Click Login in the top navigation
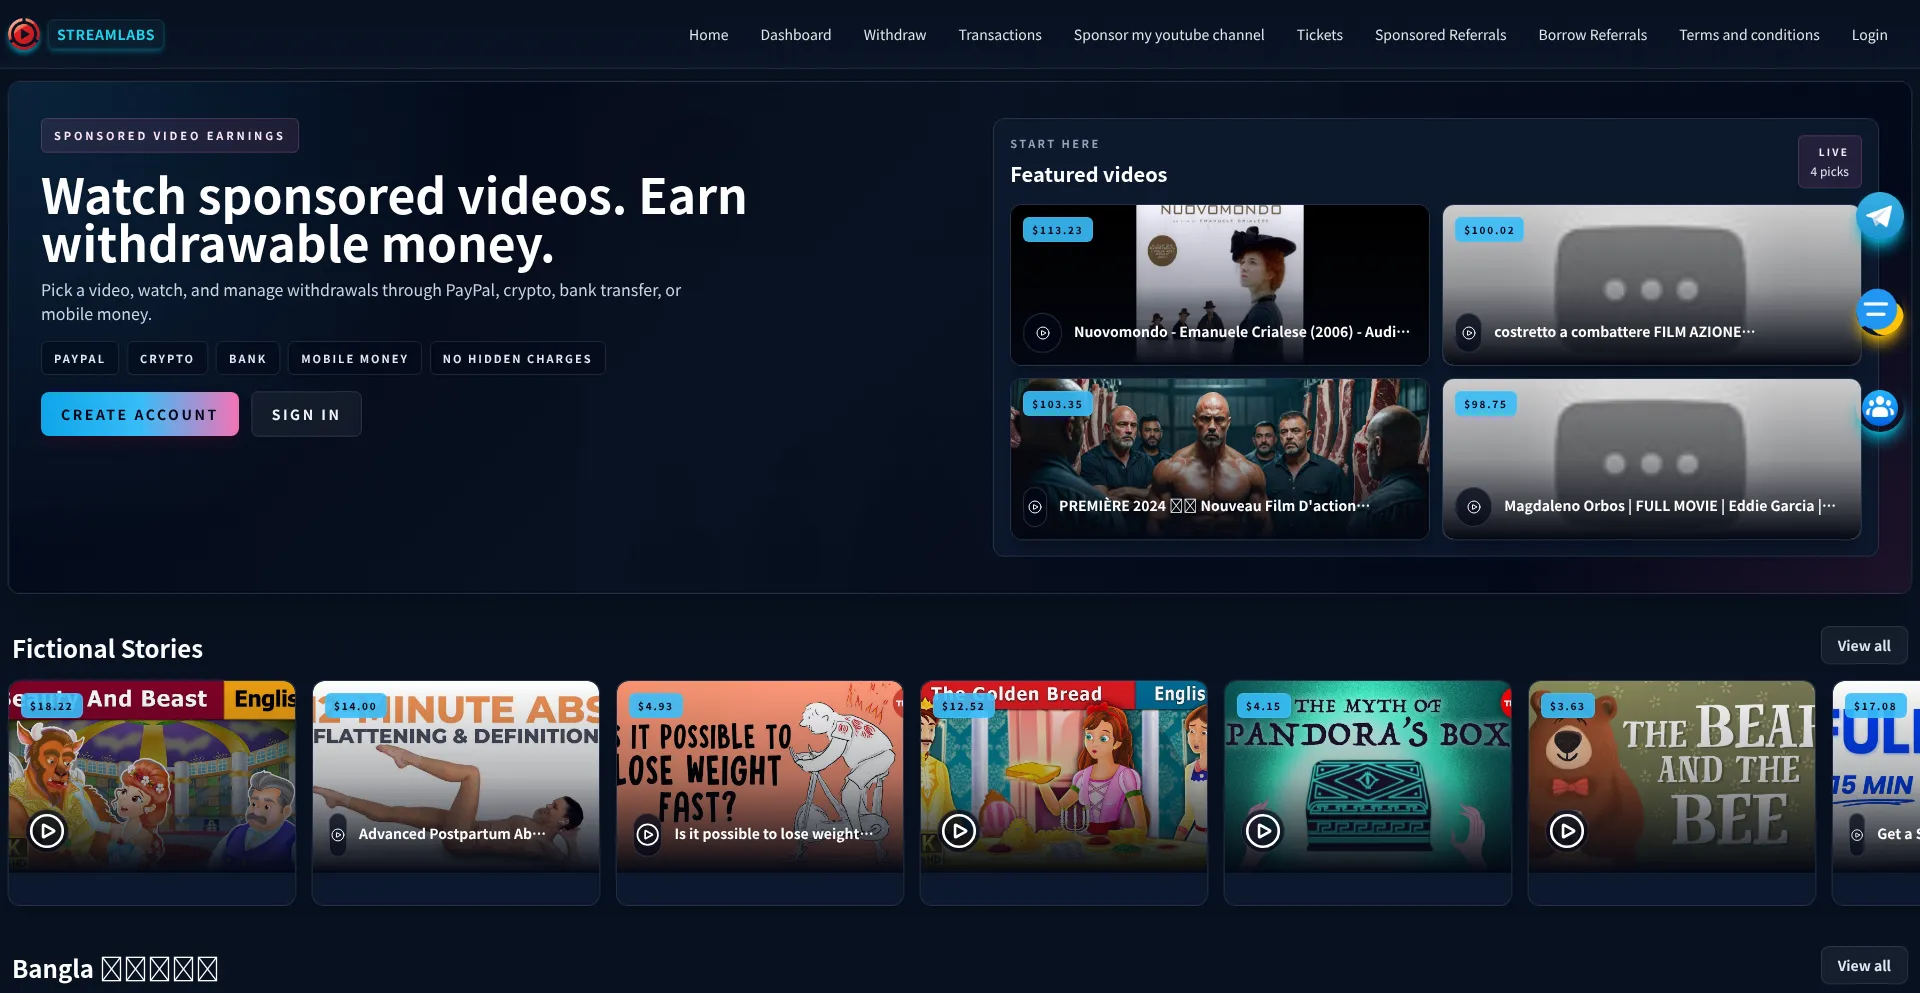 click(x=1869, y=35)
